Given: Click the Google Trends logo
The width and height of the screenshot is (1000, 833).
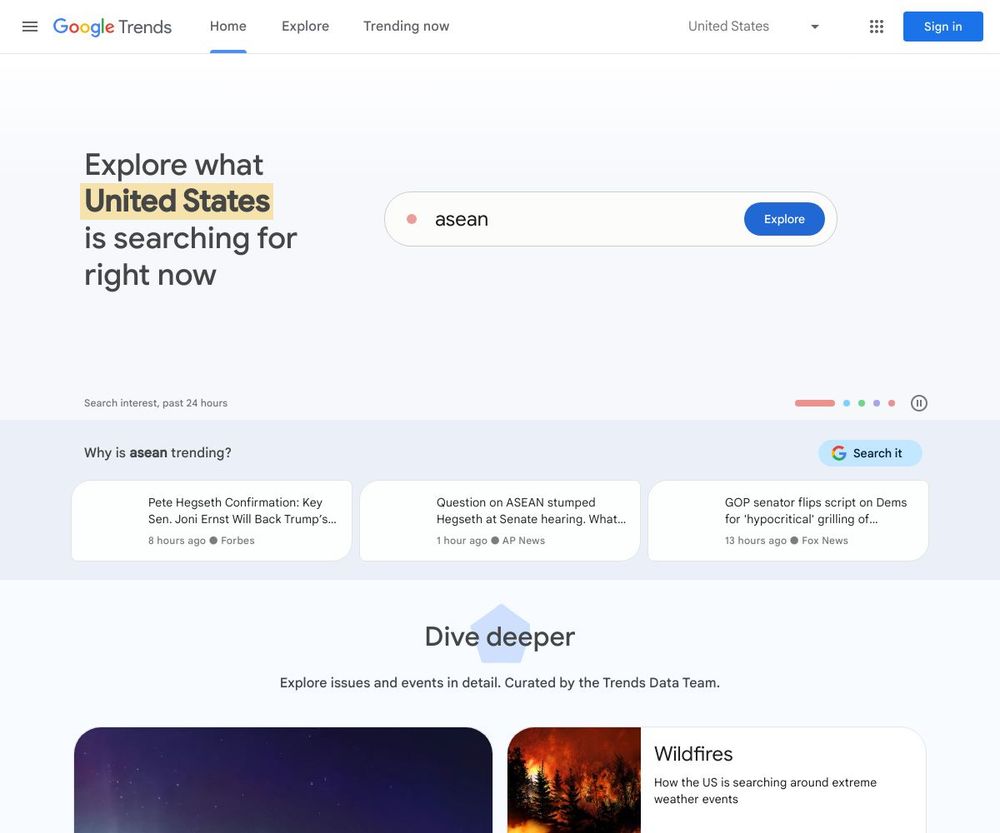Looking at the screenshot, I should click(x=112, y=26).
